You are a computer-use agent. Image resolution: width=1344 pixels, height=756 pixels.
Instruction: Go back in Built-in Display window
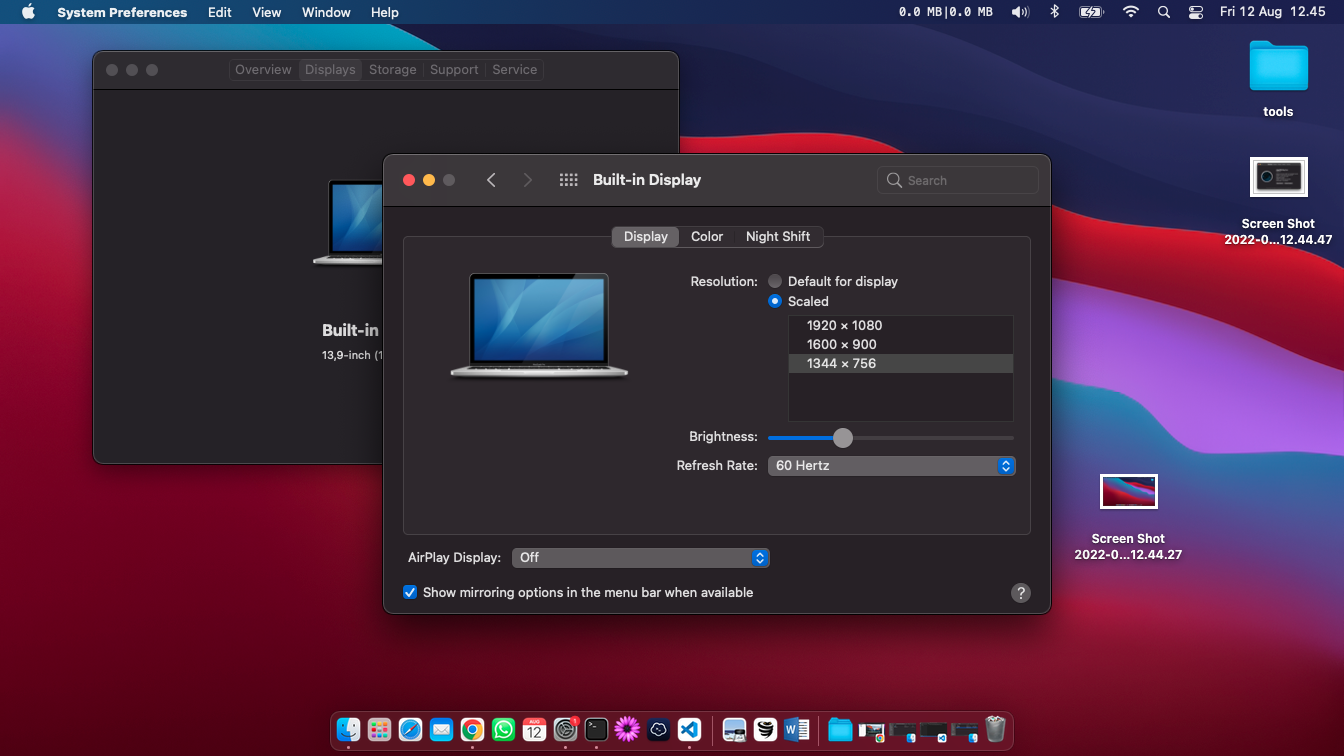491,180
